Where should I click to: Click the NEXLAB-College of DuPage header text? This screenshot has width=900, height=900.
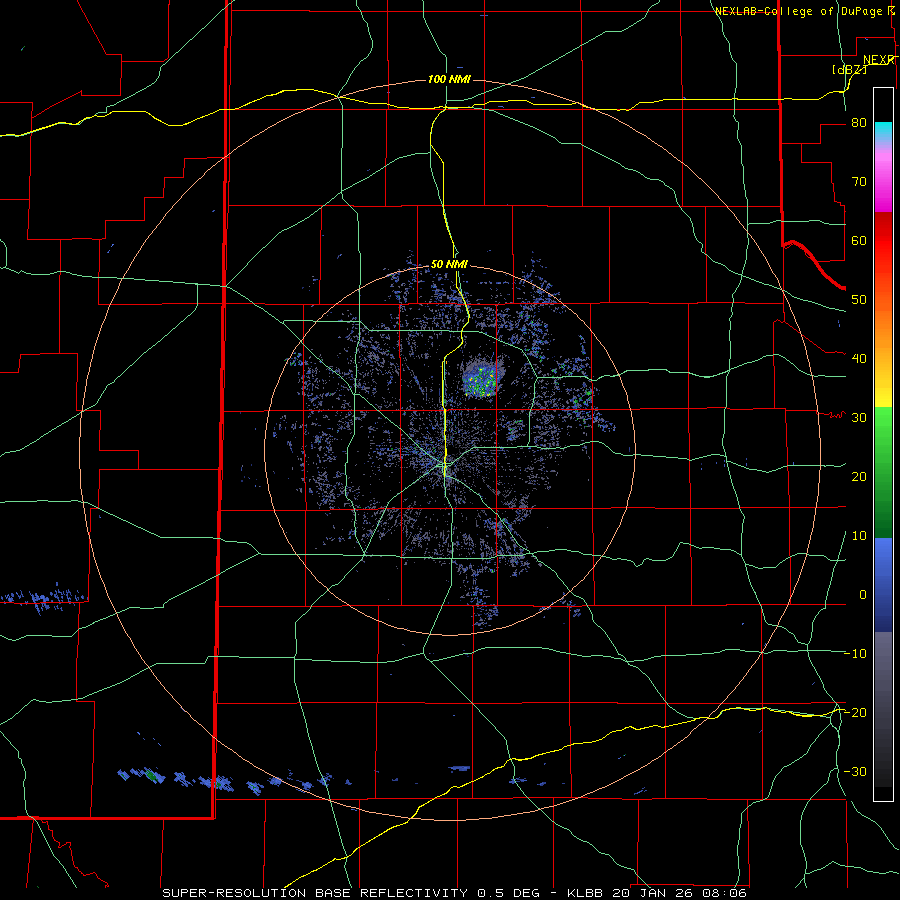click(798, 11)
